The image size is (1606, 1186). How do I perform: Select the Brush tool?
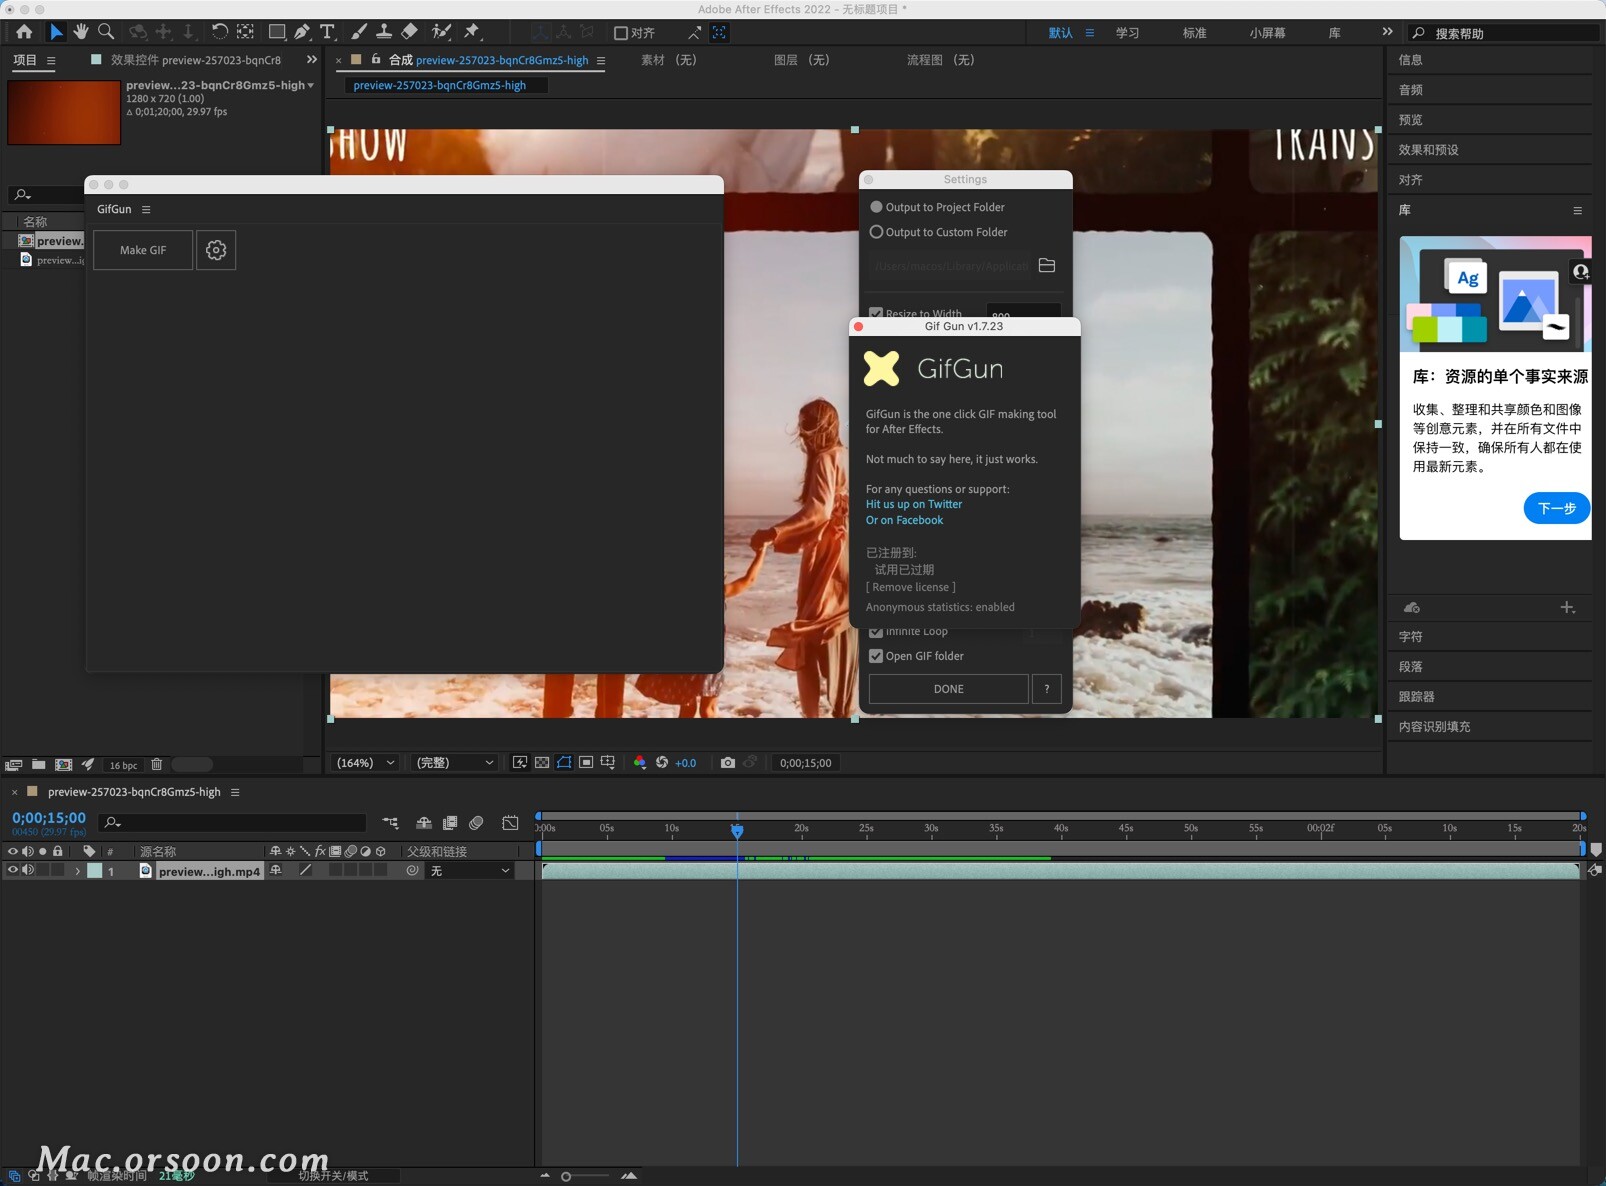tap(359, 32)
